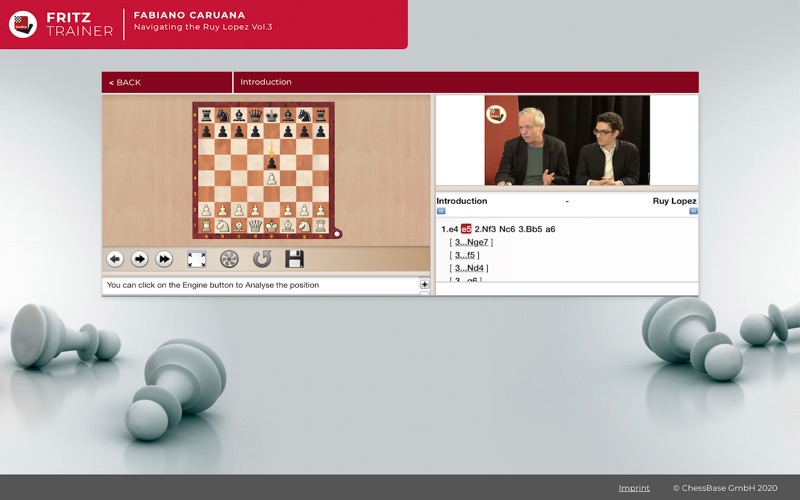The width and height of the screenshot is (800, 500).
Task: Select the black knight on g8
Action: coord(304,116)
